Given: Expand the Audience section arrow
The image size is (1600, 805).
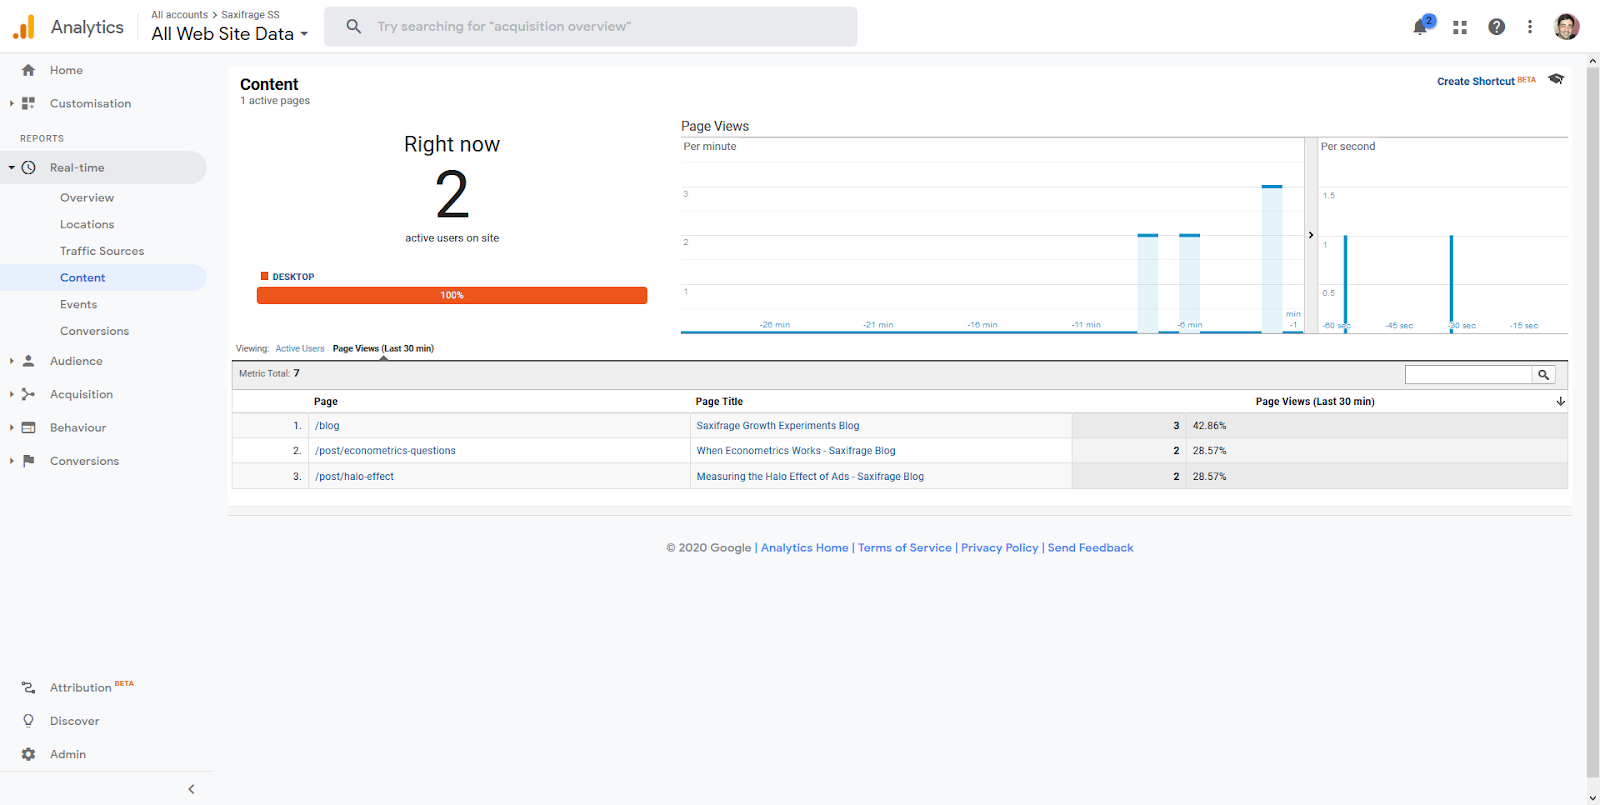Looking at the screenshot, I should 11,361.
